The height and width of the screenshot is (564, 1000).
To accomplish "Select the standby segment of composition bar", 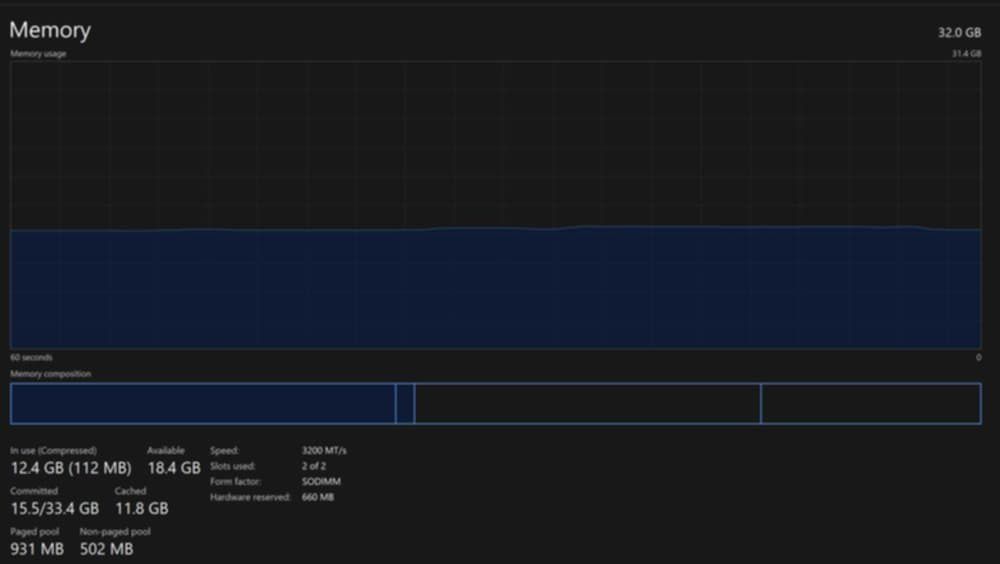I will (587, 403).
